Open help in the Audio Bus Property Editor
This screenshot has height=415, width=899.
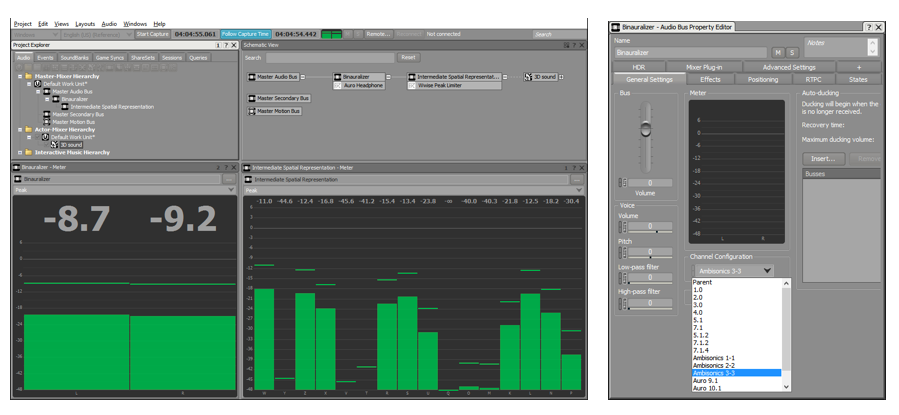coord(869,27)
